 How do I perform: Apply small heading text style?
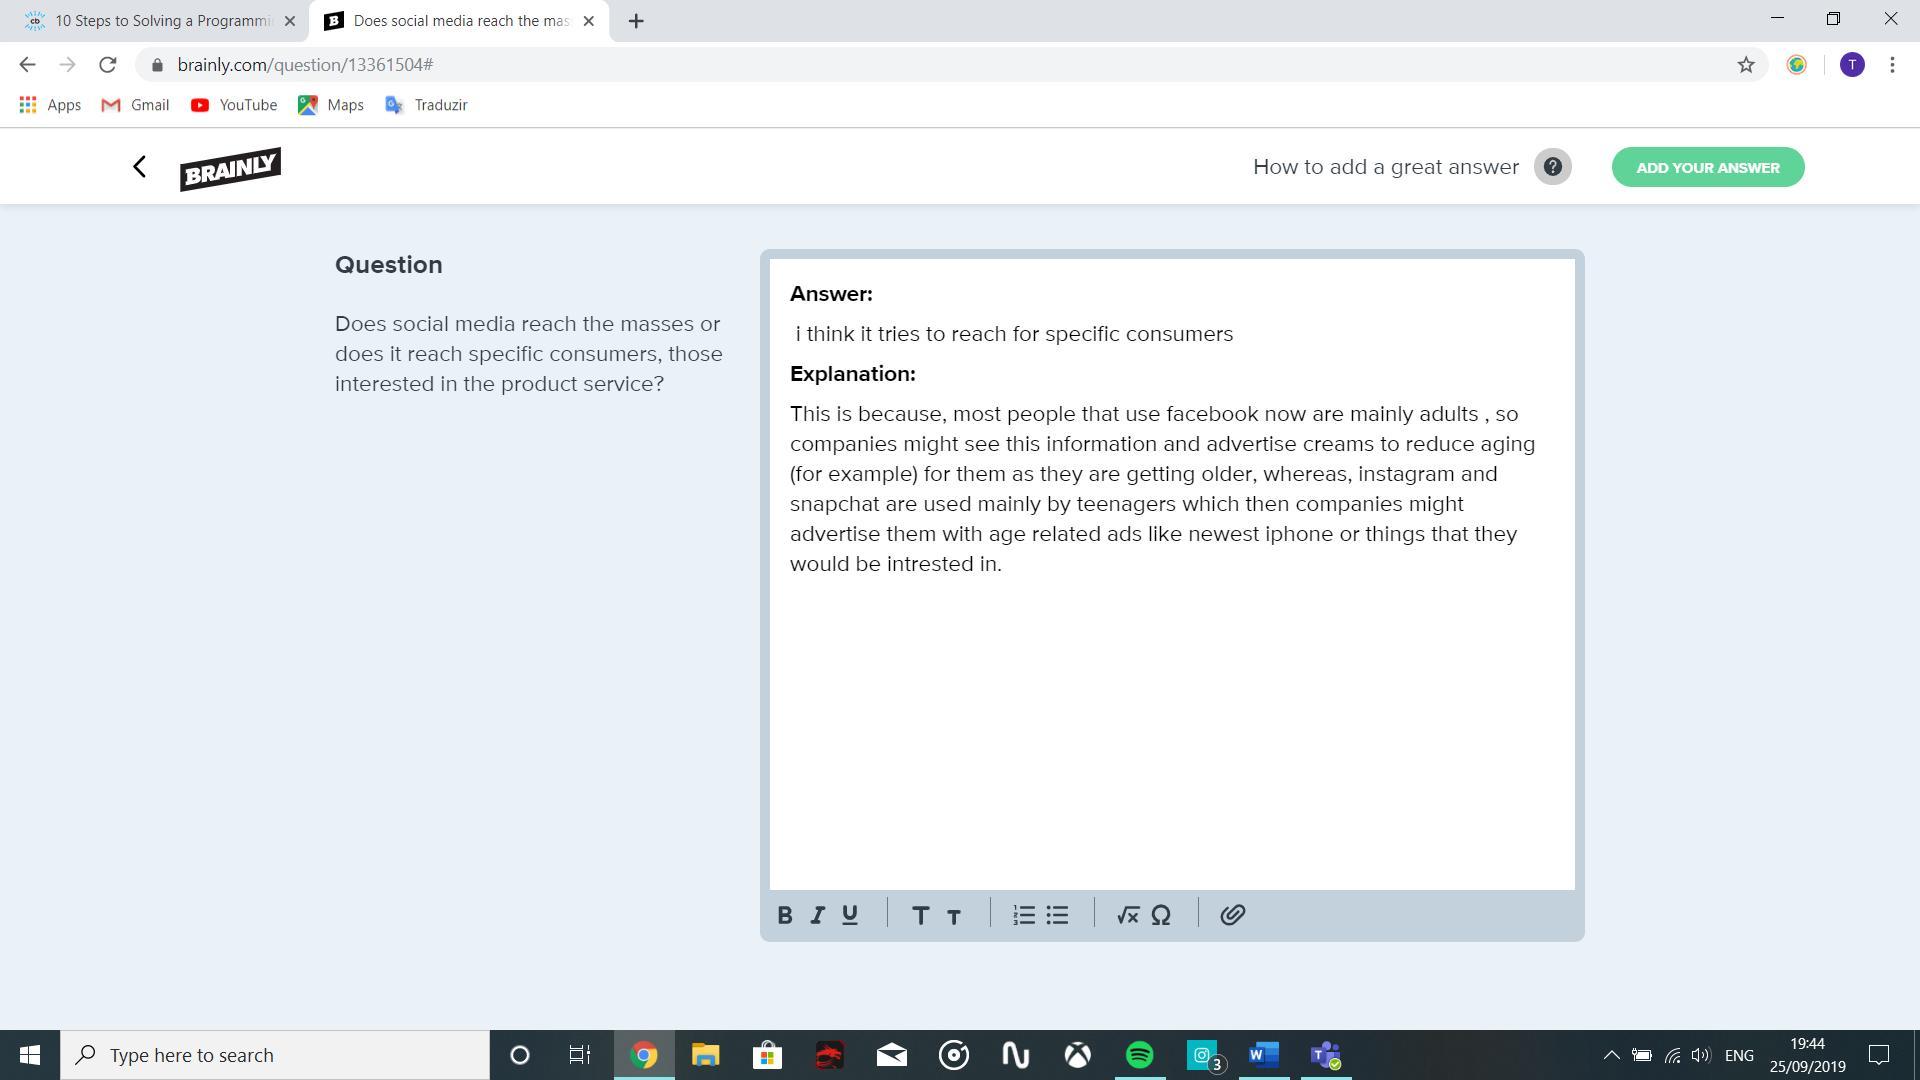pyautogui.click(x=954, y=916)
